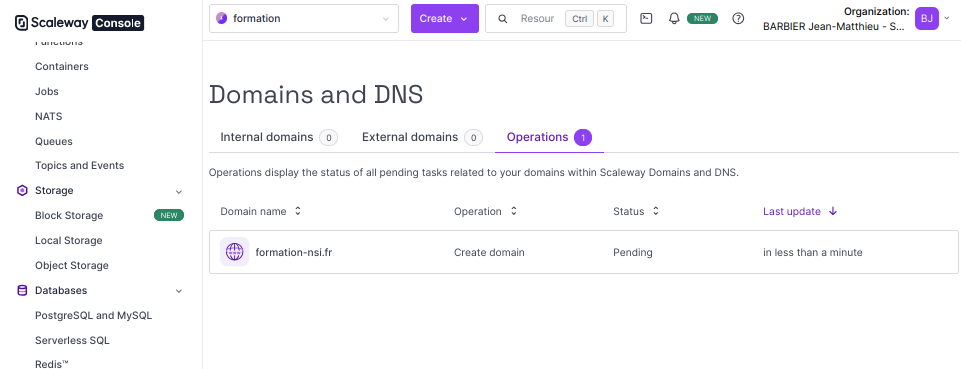Collapse the Storage section chevron
Viewport: 961px width, 369px height.
point(179,191)
